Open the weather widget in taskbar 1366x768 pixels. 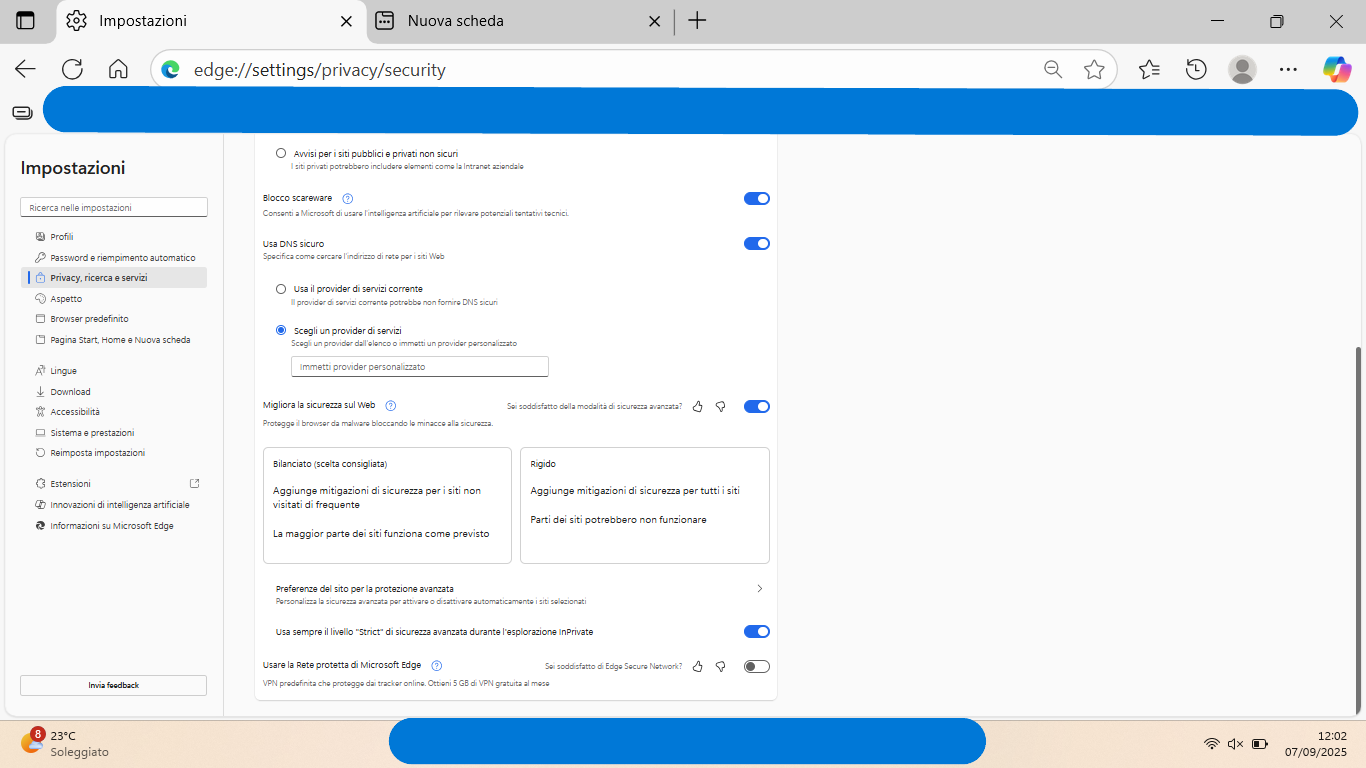[x=65, y=743]
